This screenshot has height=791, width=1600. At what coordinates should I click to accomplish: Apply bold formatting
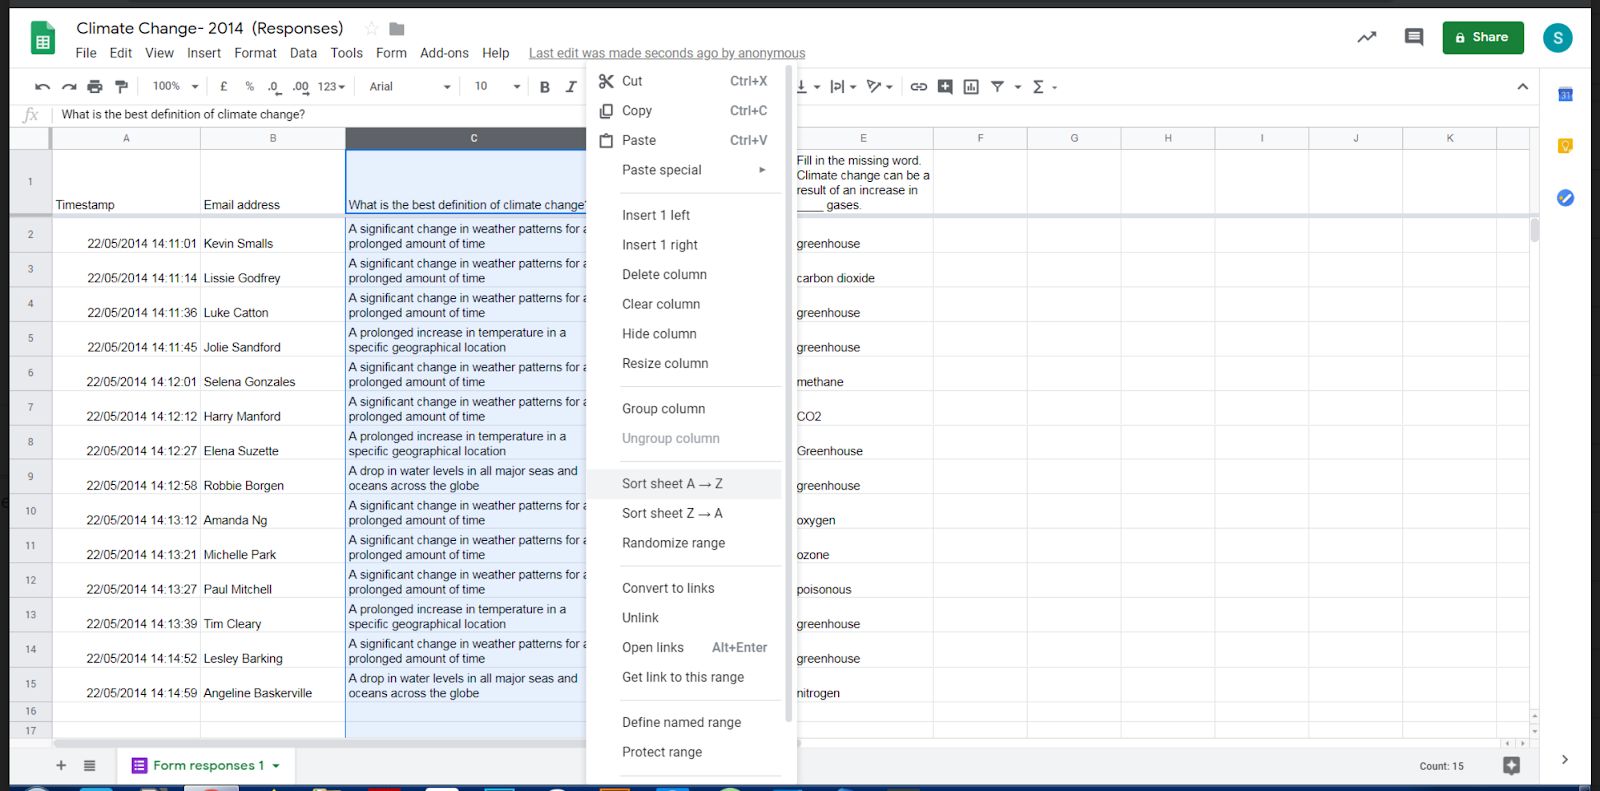(x=545, y=87)
